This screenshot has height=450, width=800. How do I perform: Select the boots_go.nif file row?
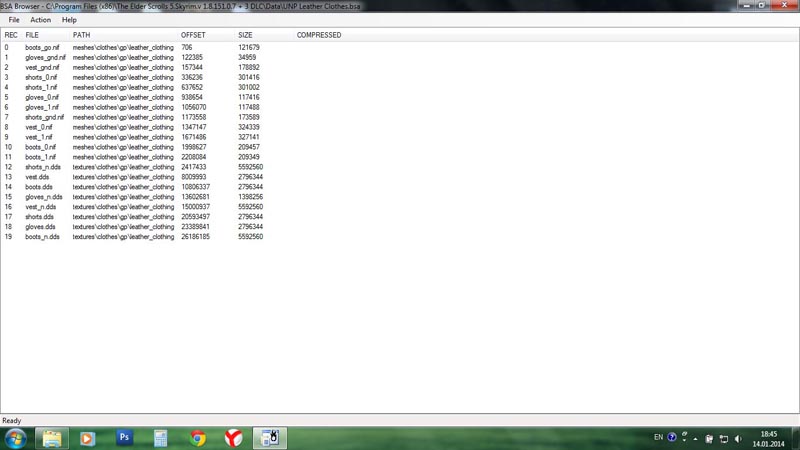pos(42,47)
